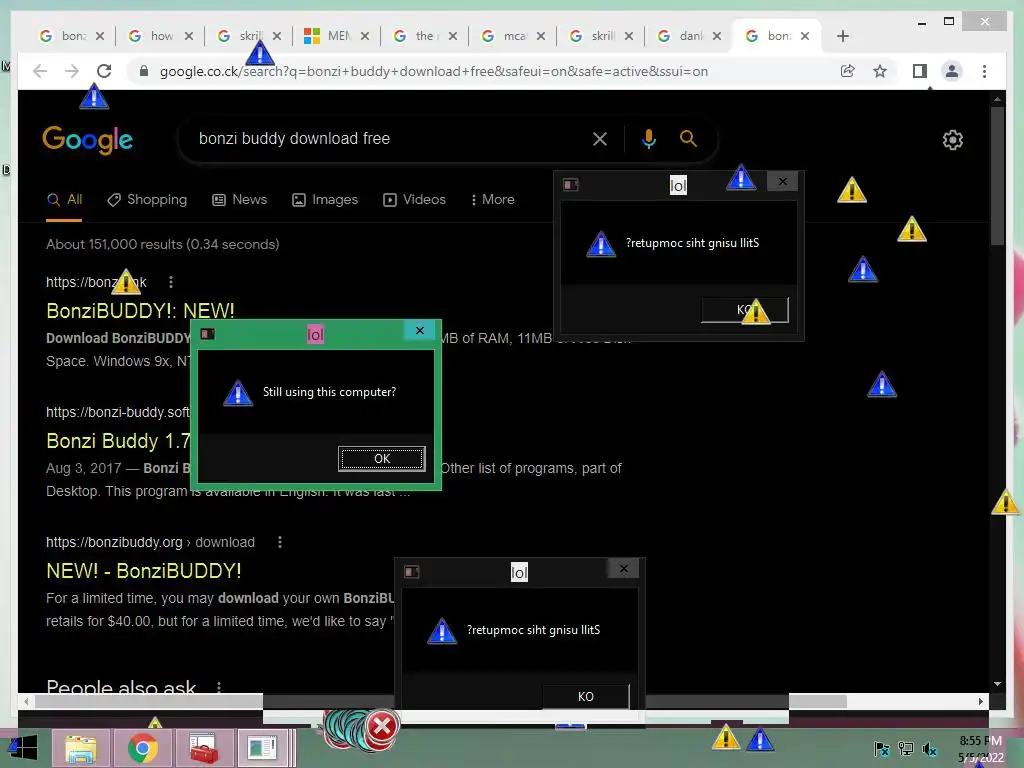This screenshot has width=1024, height=768.
Task: Open the 'Bonzi Buddy 1.7' result link
Action: (x=118, y=441)
